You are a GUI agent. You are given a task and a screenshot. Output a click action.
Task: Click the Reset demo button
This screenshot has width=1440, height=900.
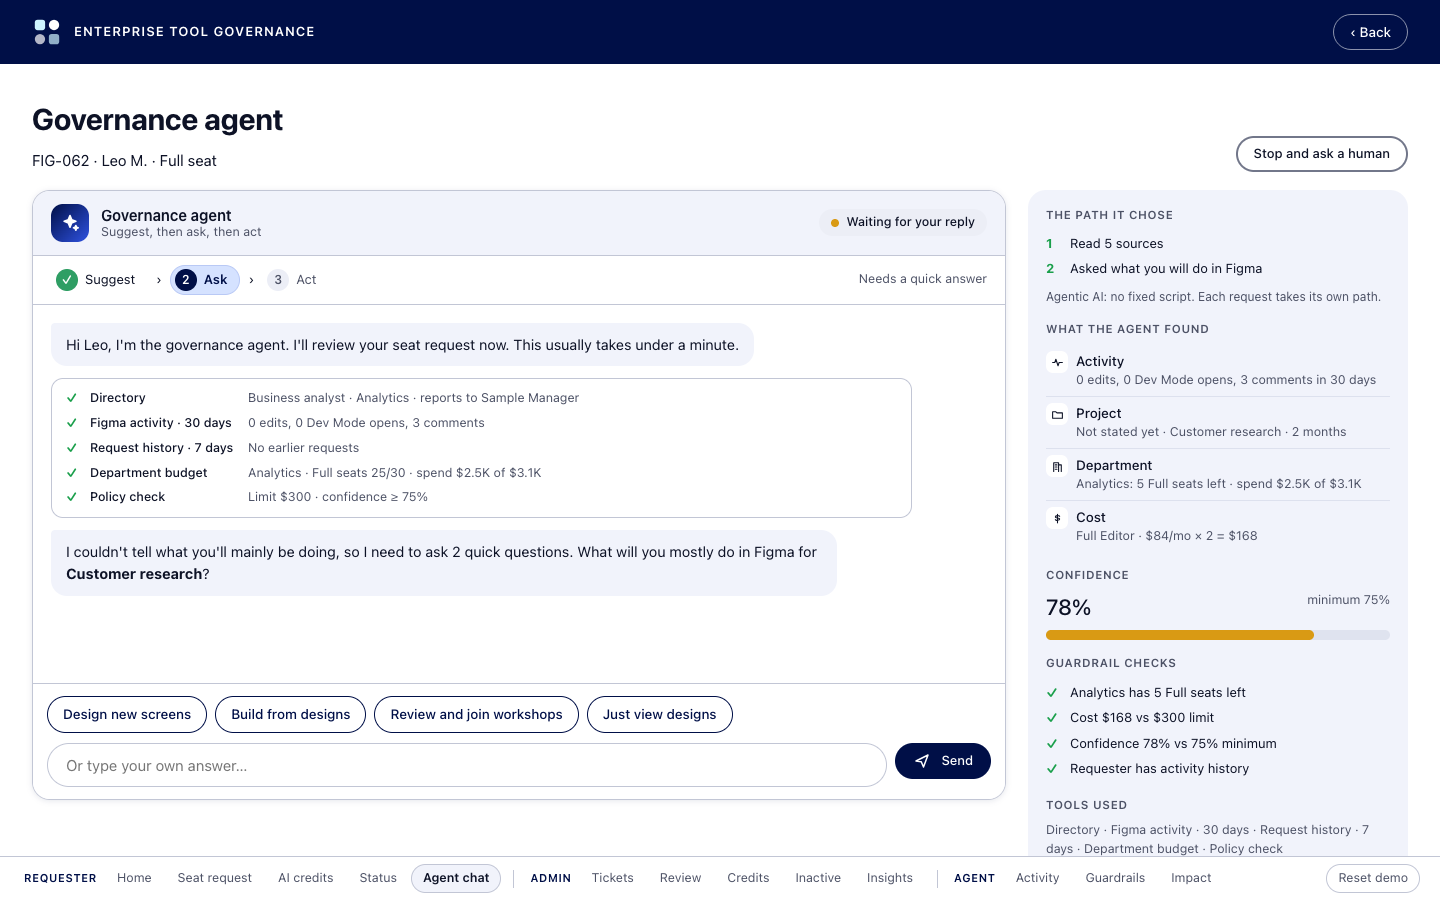point(1373,878)
